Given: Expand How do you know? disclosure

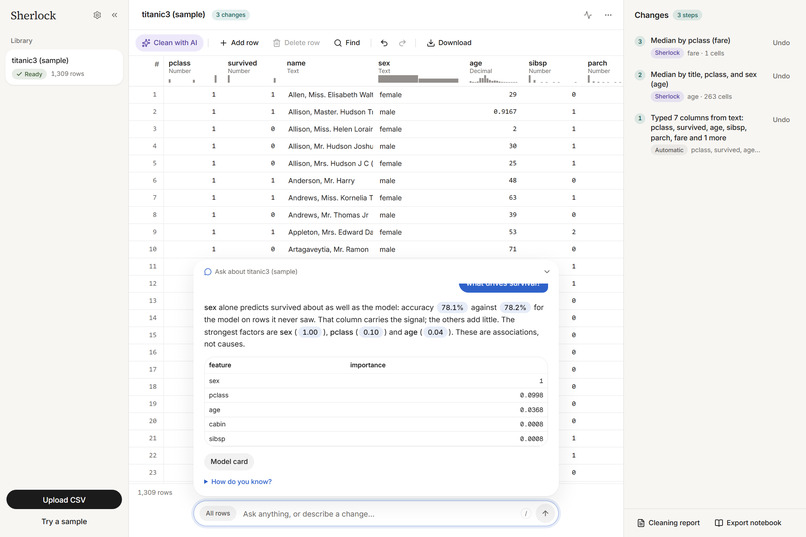Looking at the screenshot, I should click(237, 482).
